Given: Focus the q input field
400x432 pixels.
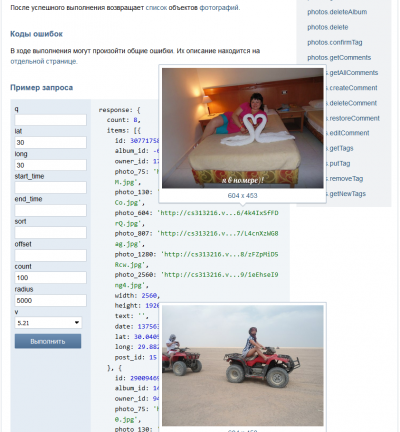Looking at the screenshot, I should 50,120.
